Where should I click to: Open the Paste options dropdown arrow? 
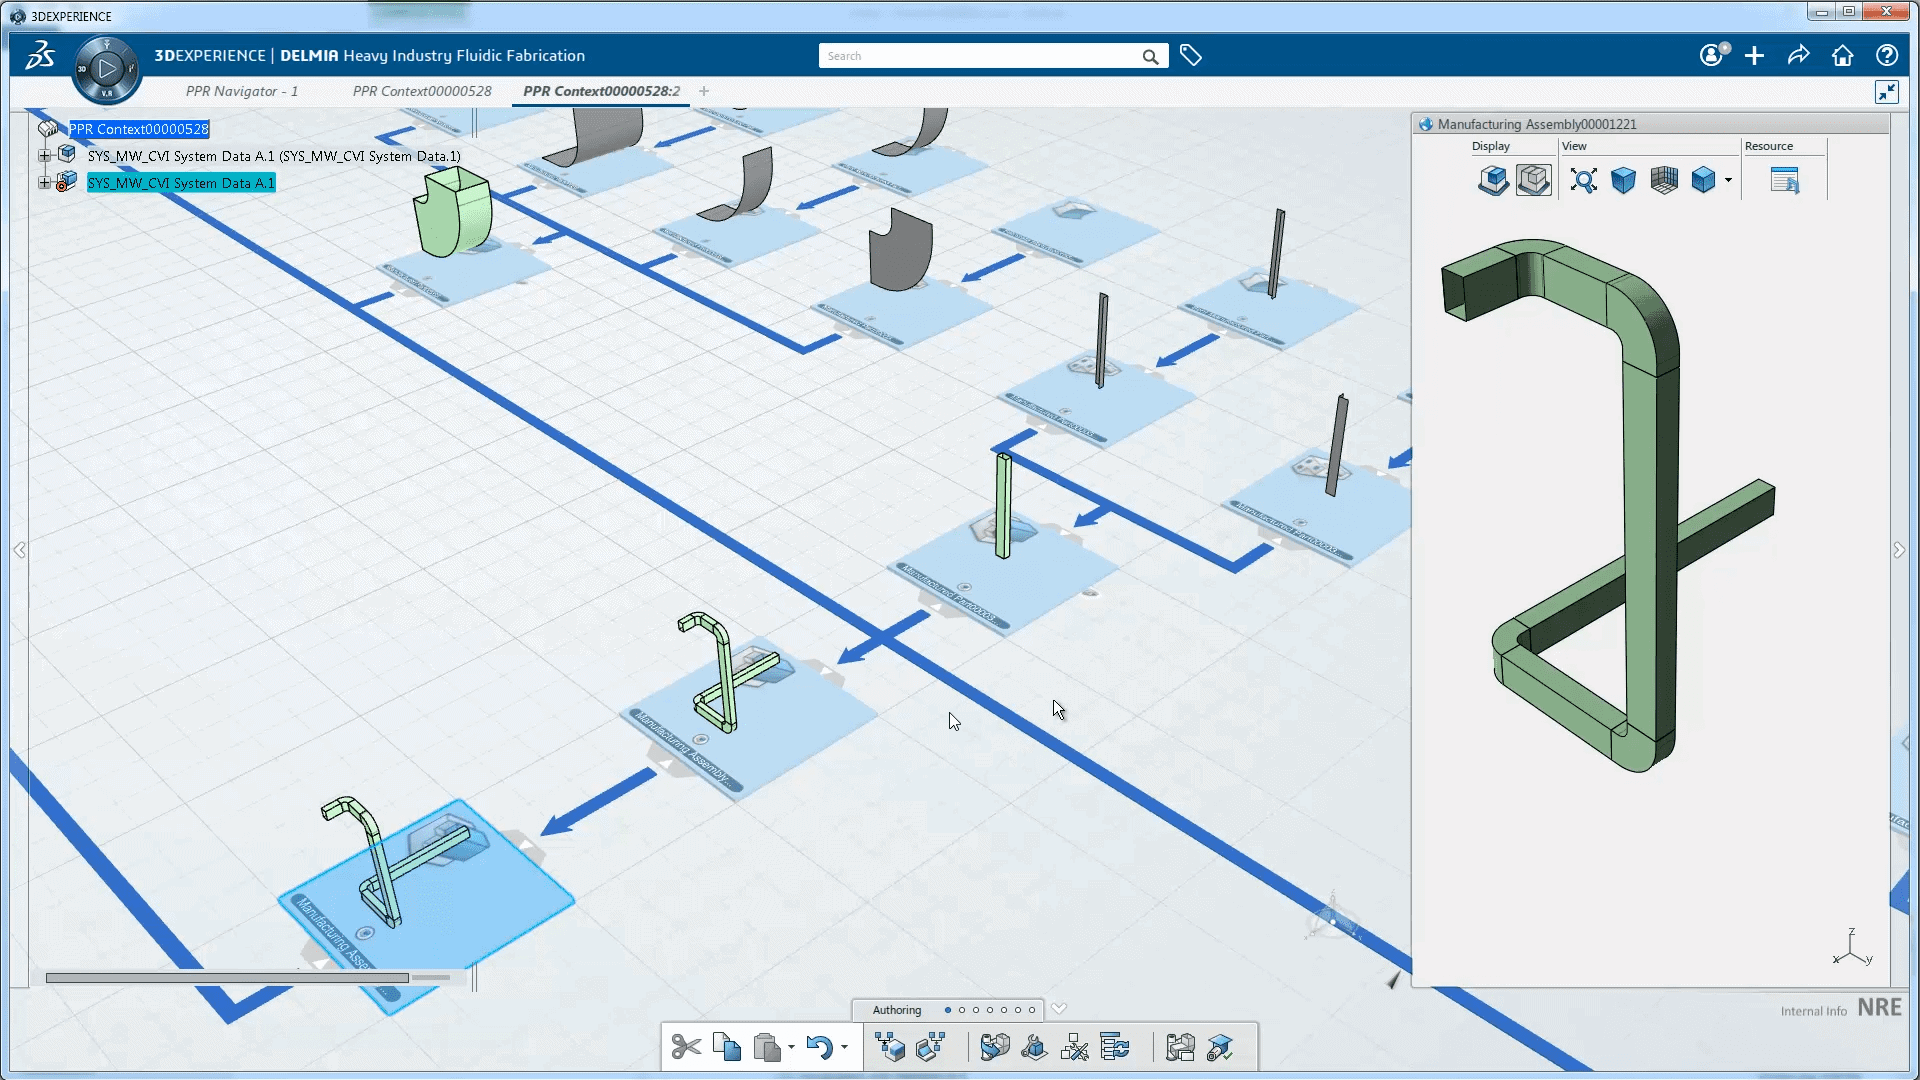pyautogui.click(x=791, y=1048)
